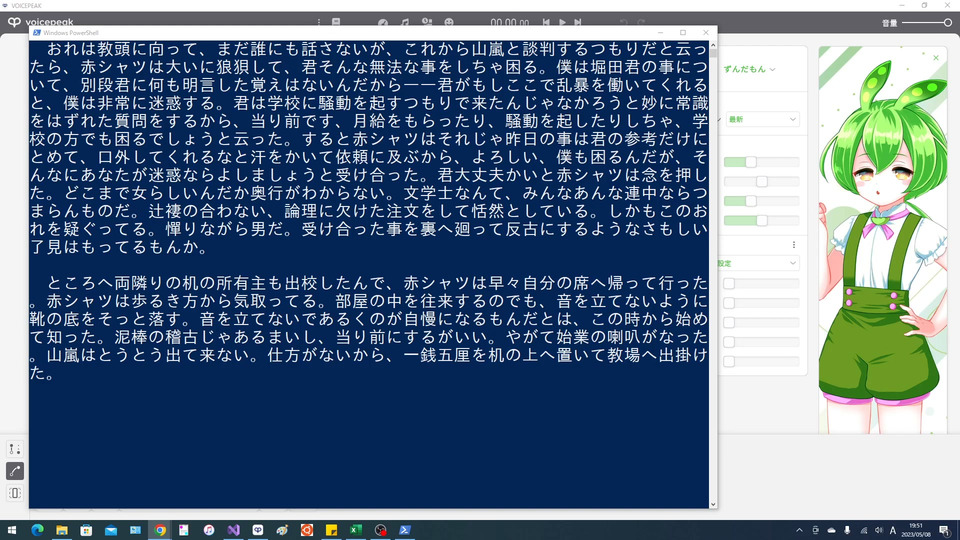The height and width of the screenshot is (540, 960).
Task: Open the Windows Start menu
Action: point(12,530)
